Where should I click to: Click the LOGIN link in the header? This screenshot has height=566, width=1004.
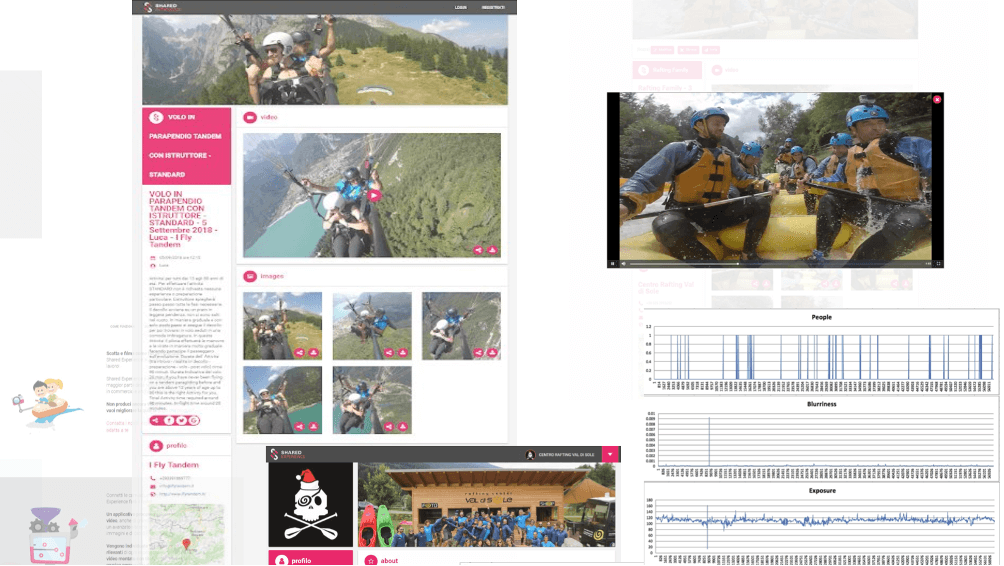(x=460, y=7)
